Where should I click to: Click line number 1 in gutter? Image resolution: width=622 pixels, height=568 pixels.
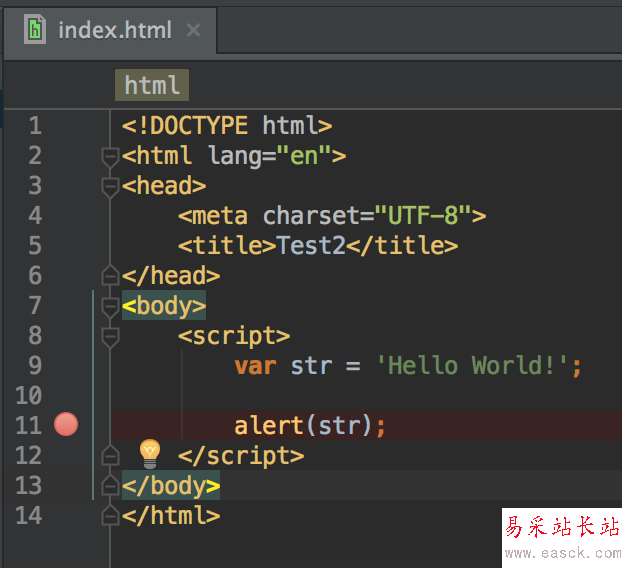tap(35, 125)
